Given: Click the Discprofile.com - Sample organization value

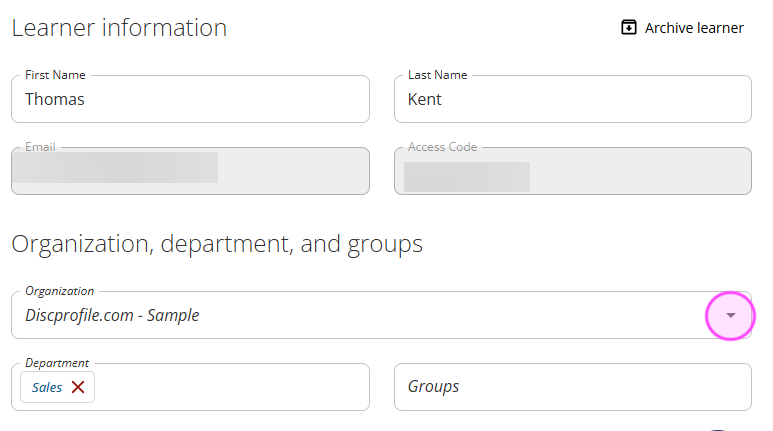Looking at the screenshot, I should point(112,315).
